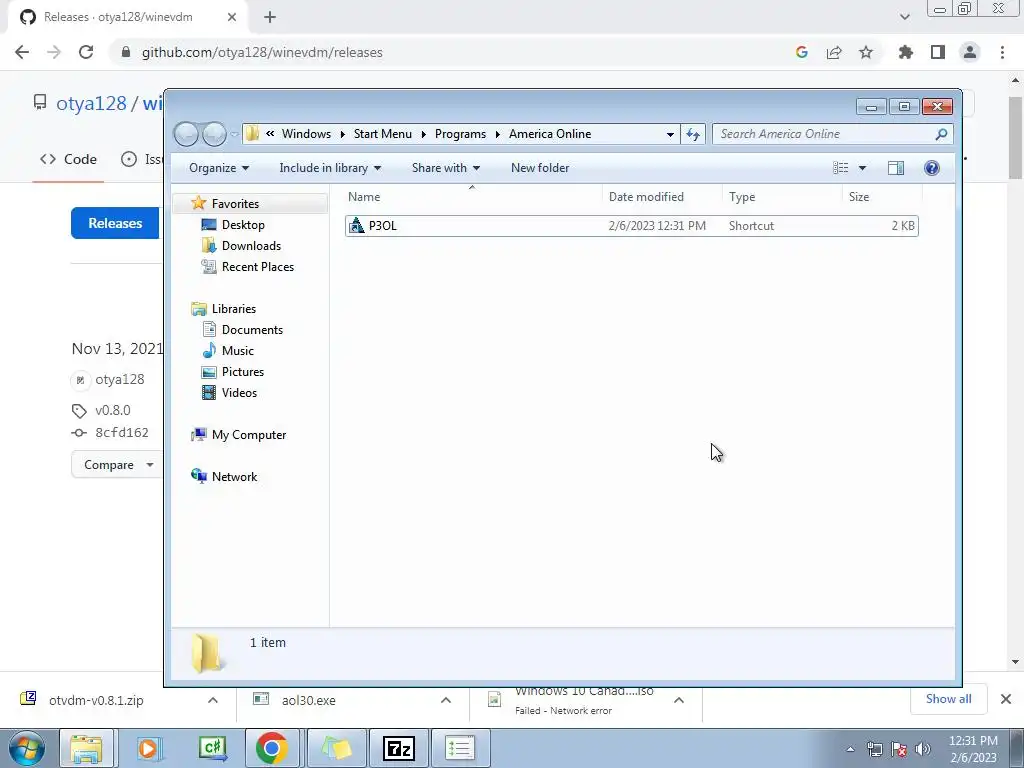Open My Computer in navigation pane
The image size is (1024, 768).
tap(249, 435)
